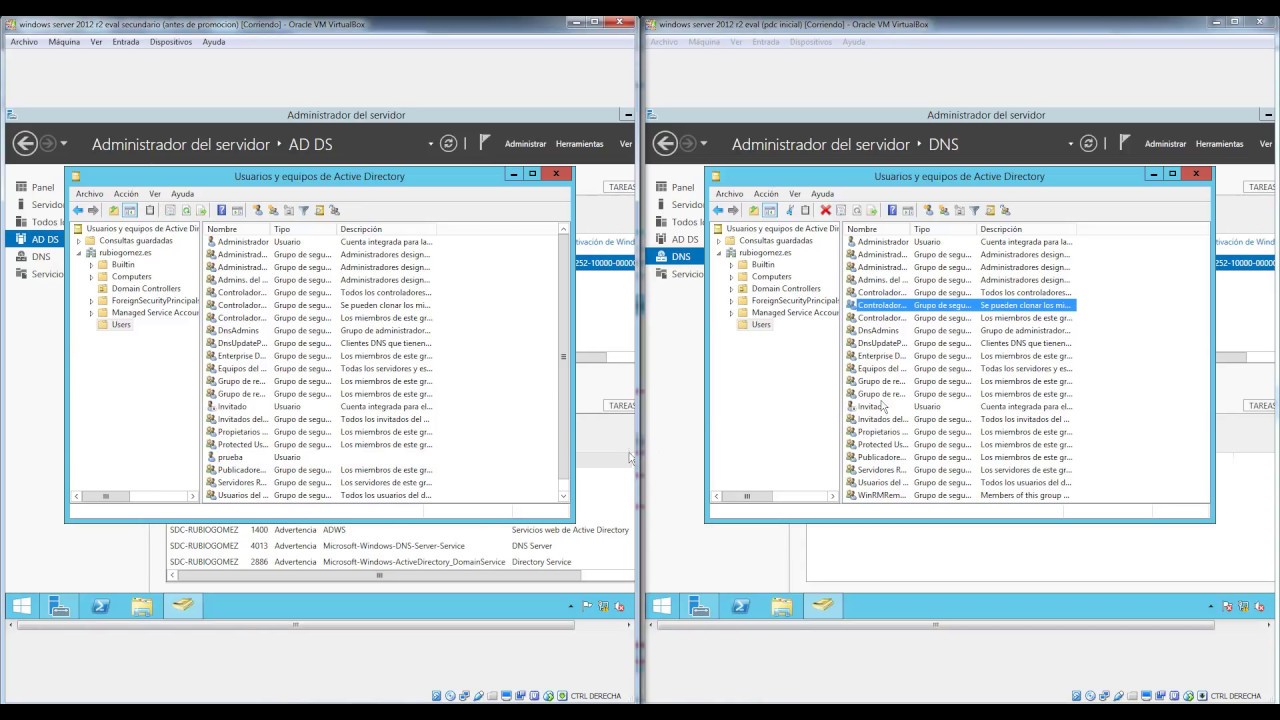Click Export list icon in secundario VM toolbar
The height and width of the screenshot is (720, 1280).
coord(201,210)
